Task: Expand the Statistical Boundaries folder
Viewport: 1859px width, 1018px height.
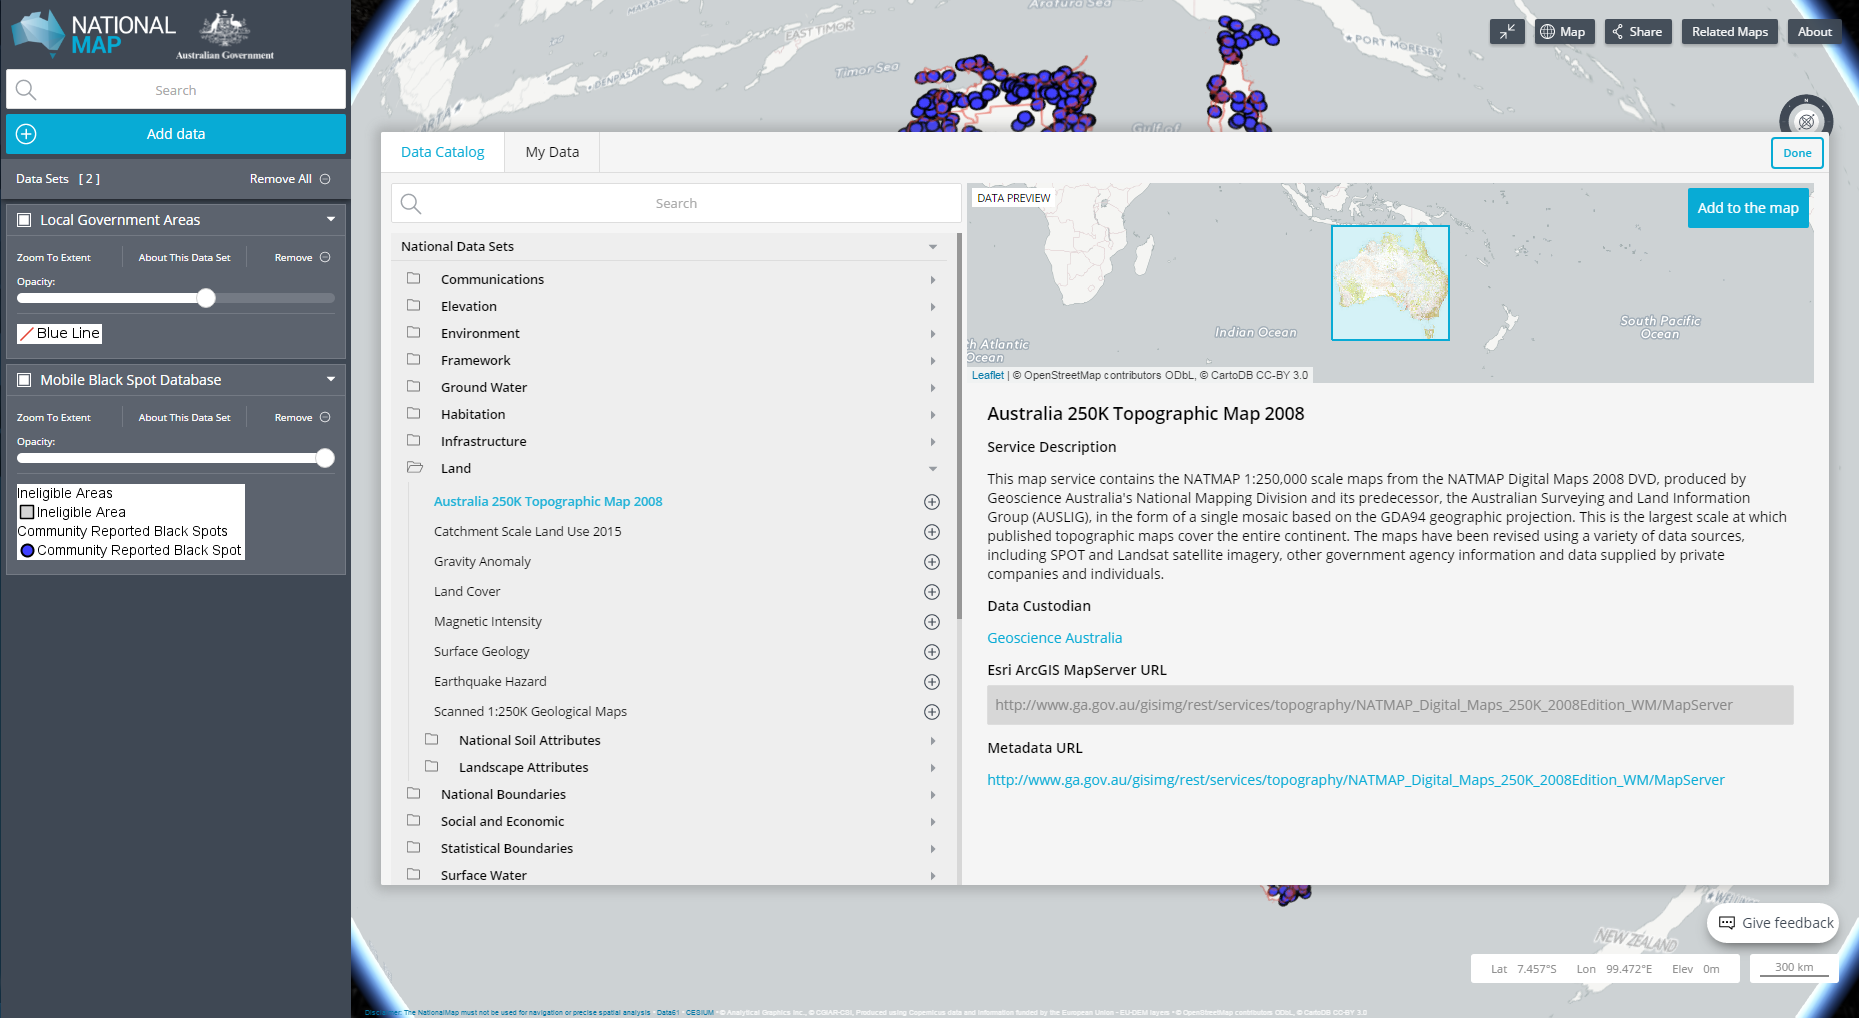Action: 933,849
